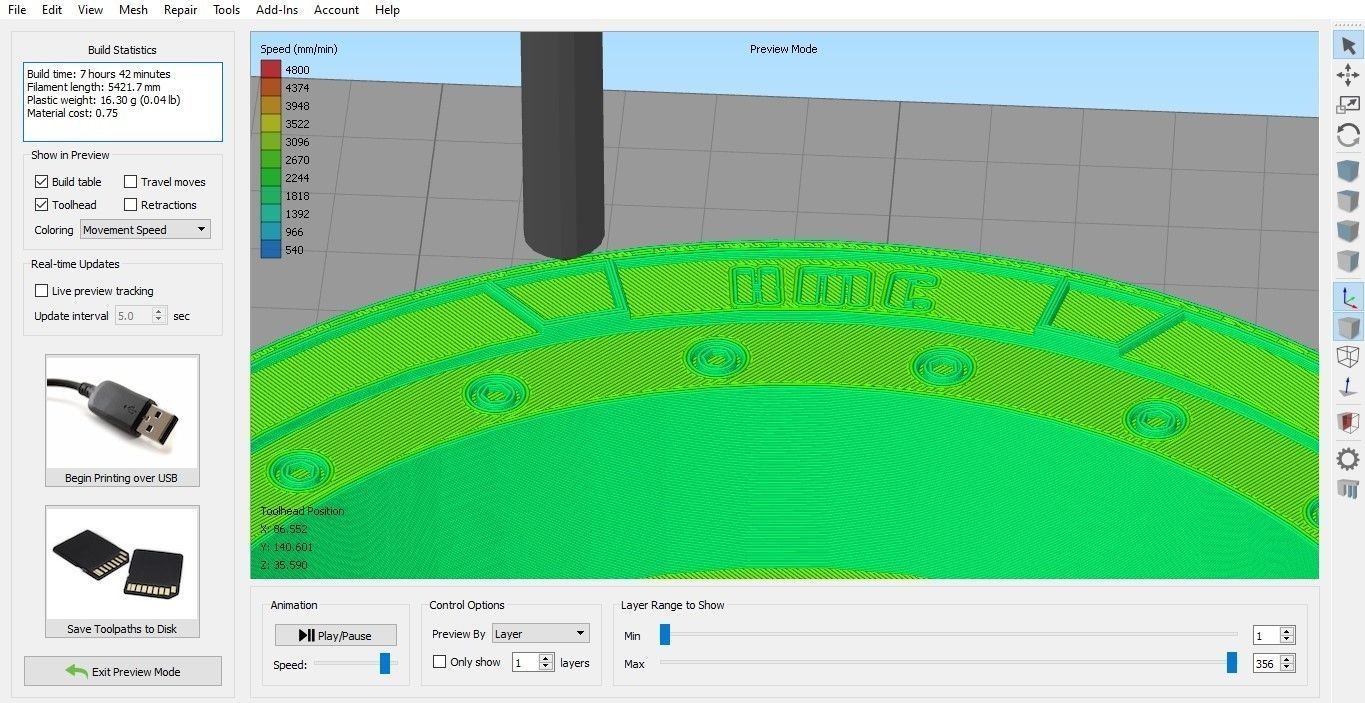Activate the translate view move tool
The height and width of the screenshot is (703, 1365).
1348,75
